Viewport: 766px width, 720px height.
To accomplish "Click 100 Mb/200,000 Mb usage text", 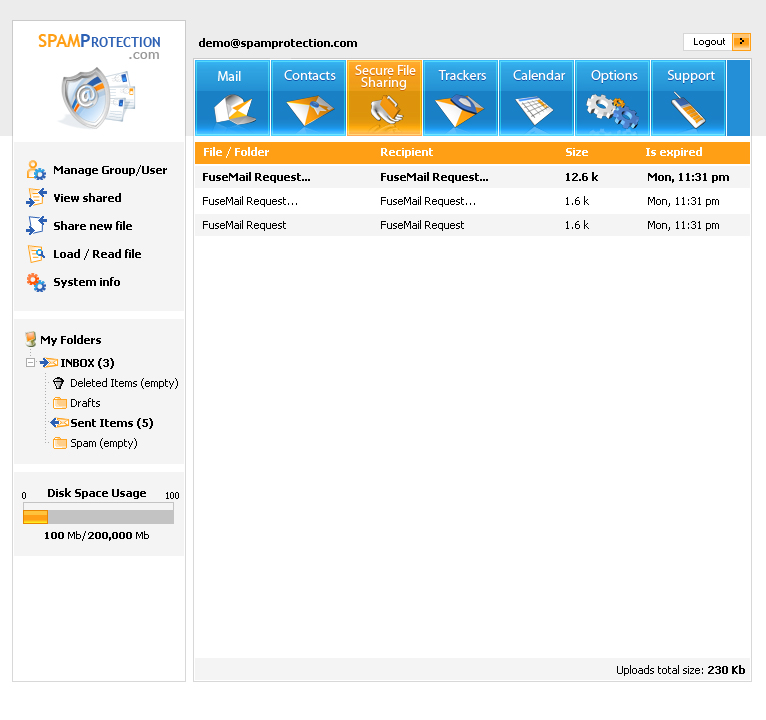I will [97, 535].
